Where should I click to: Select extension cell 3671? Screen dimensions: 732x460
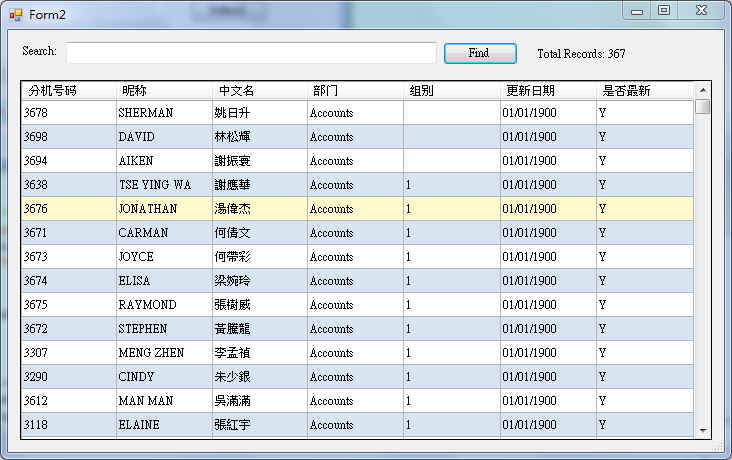coord(69,233)
